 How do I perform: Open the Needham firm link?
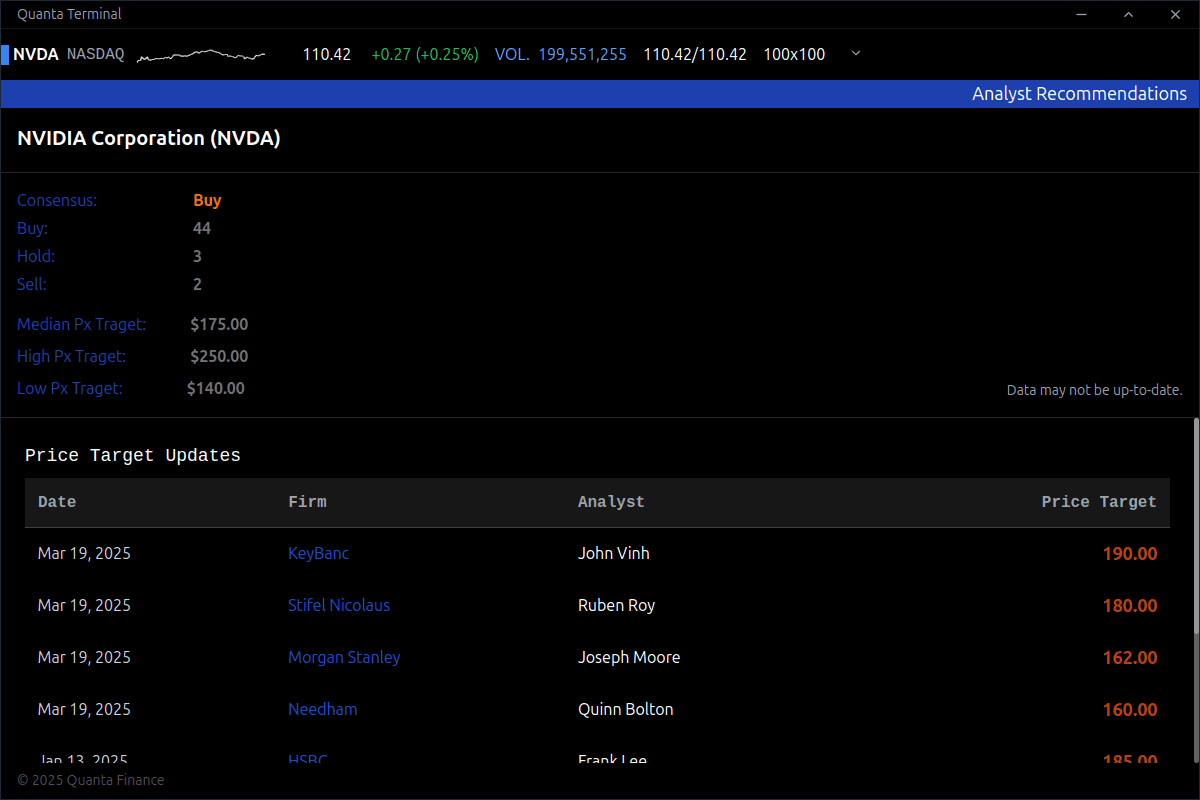[x=322, y=709]
